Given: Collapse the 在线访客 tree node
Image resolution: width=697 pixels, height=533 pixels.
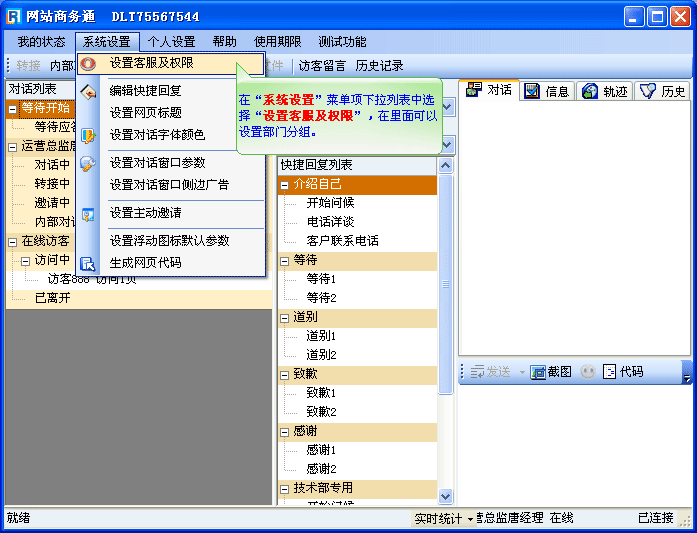Looking at the screenshot, I should [13, 241].
